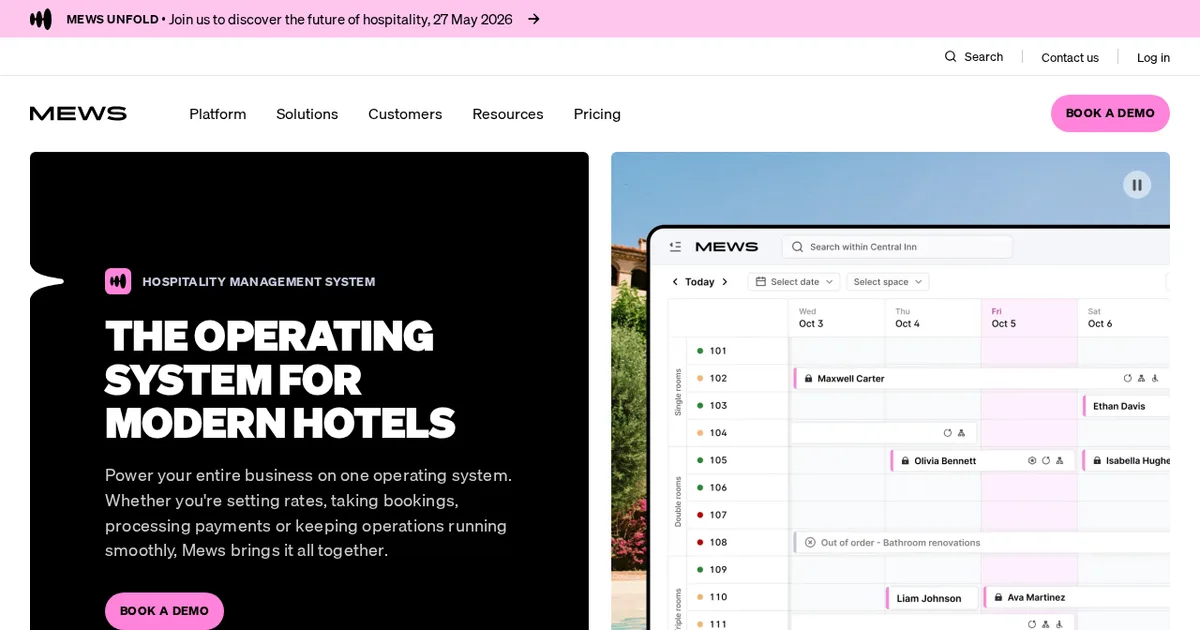This screenshot has width=1200, height=630.
Task: Go to previous day with the left chevron by Today
Action: [675, 282]
